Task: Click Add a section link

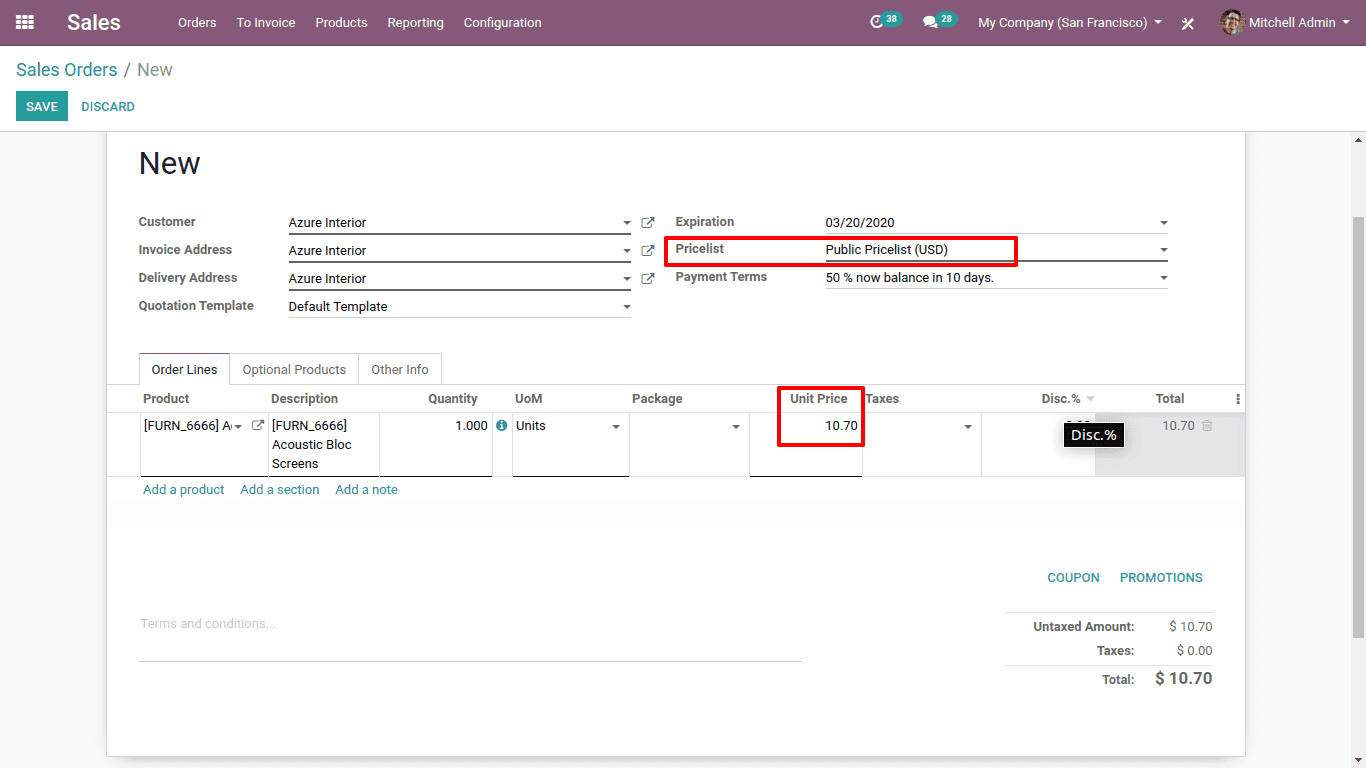Action: tap(280, 490)
